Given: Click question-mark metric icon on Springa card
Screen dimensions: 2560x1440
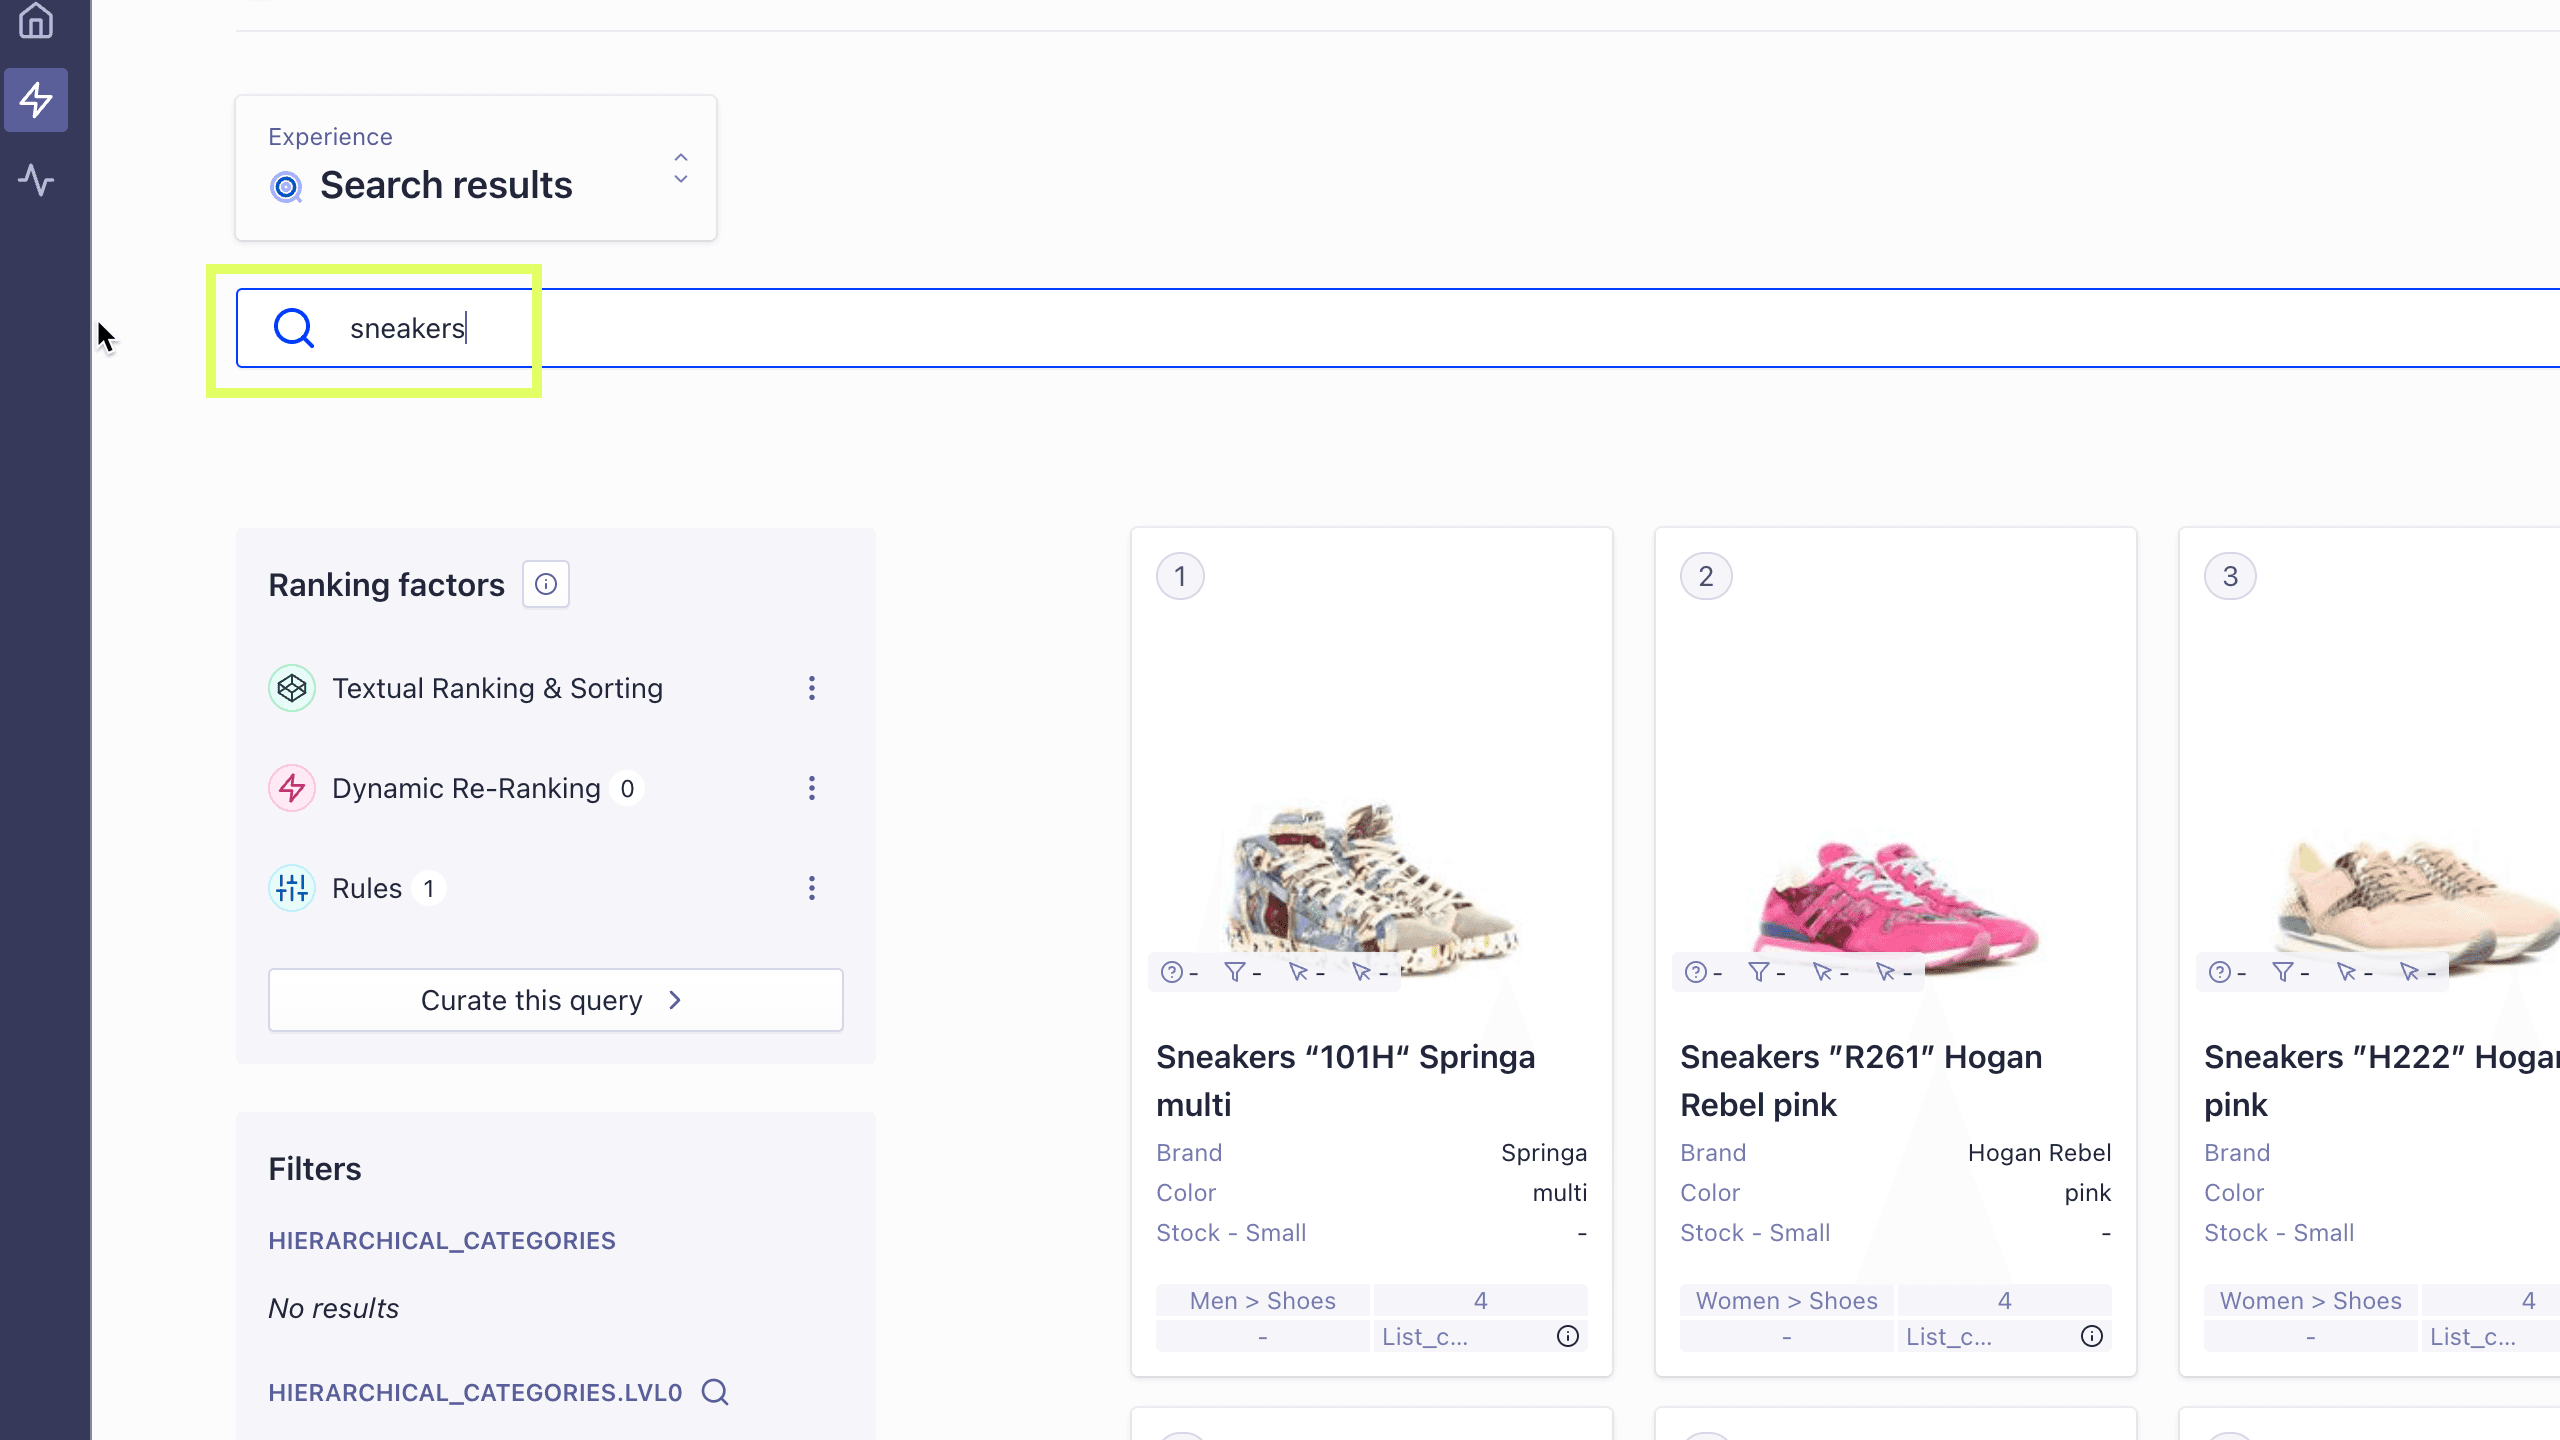Looking at the screenshot, I should 1172,972.
